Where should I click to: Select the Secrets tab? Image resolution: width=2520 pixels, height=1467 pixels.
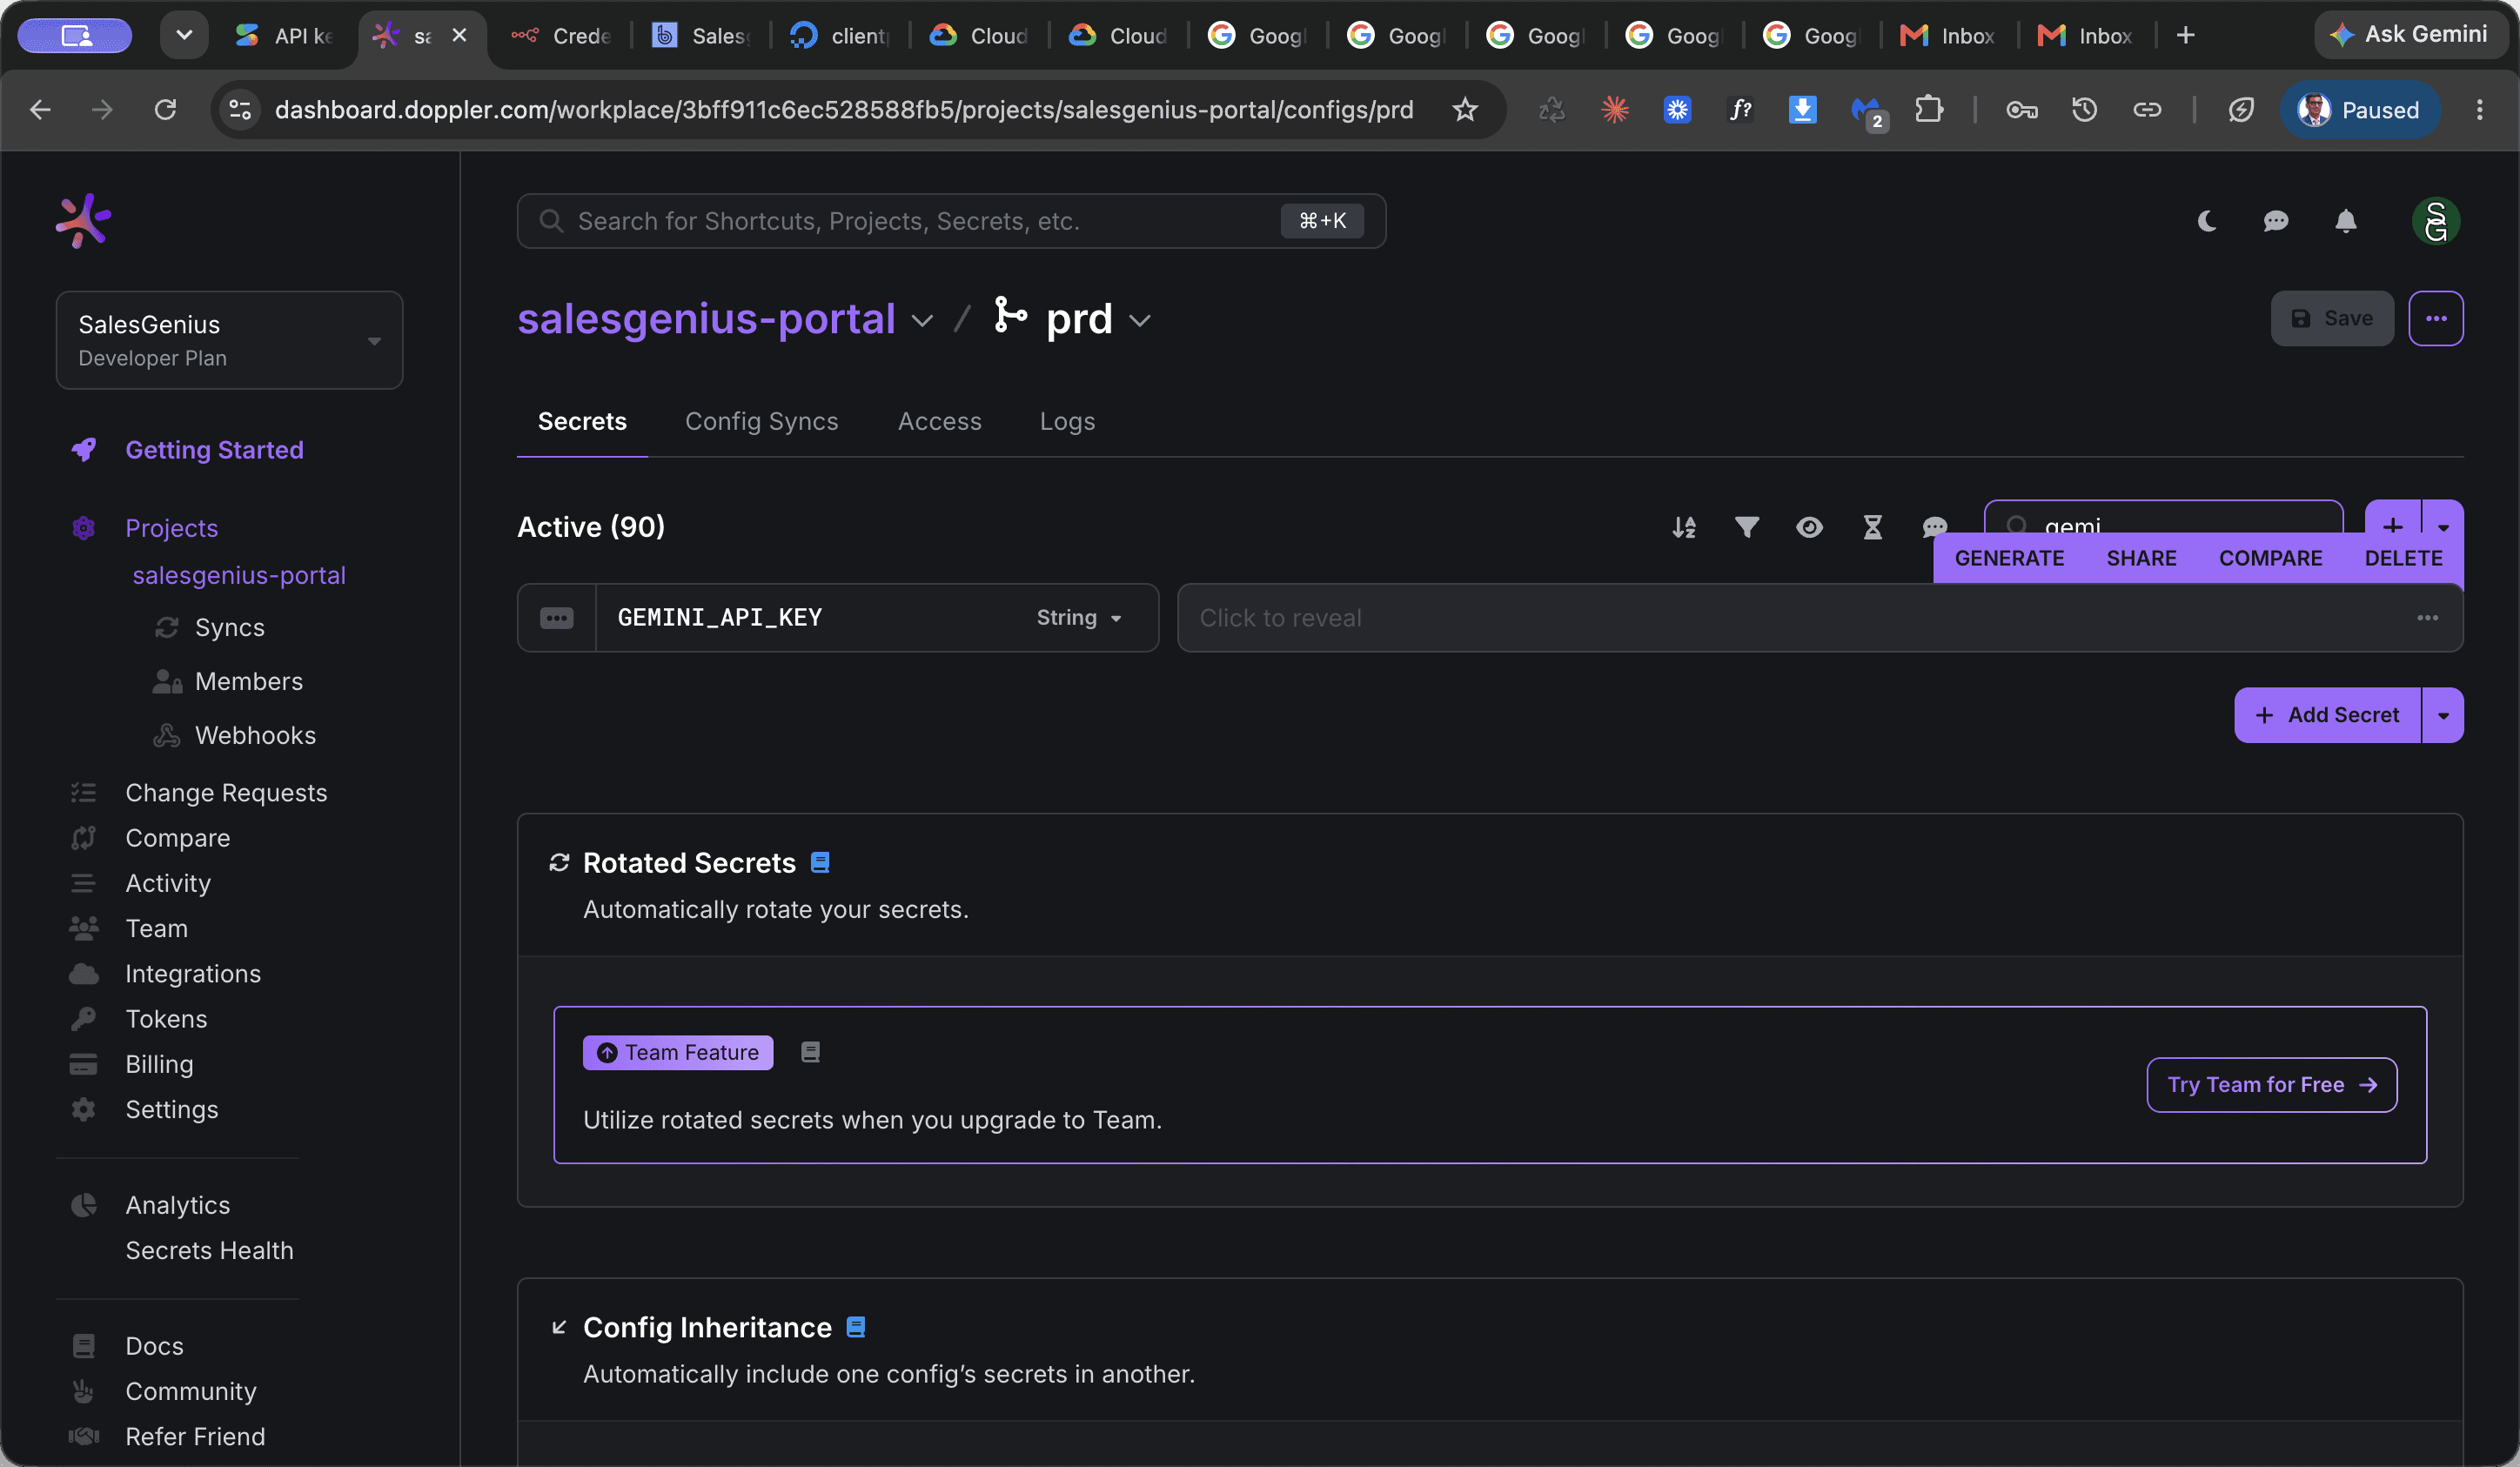tap(582, 421)
